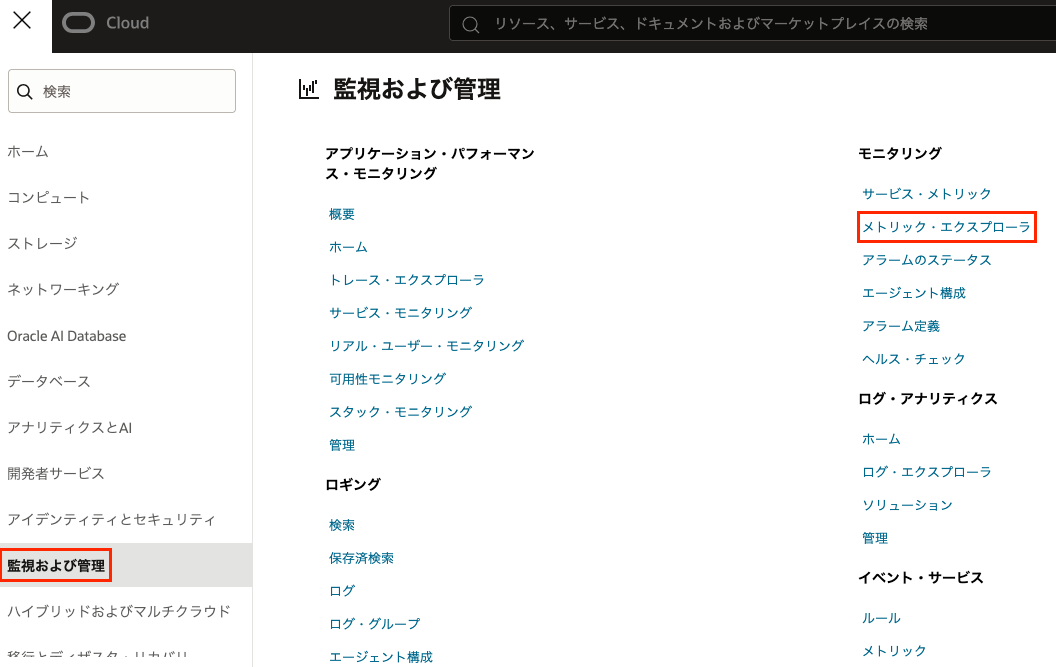This screenshot has height=667, width=1056.
Task: Click アプリケーション・パフォーマンス・モニタリング heading
Action: click(x=430, y=164)
